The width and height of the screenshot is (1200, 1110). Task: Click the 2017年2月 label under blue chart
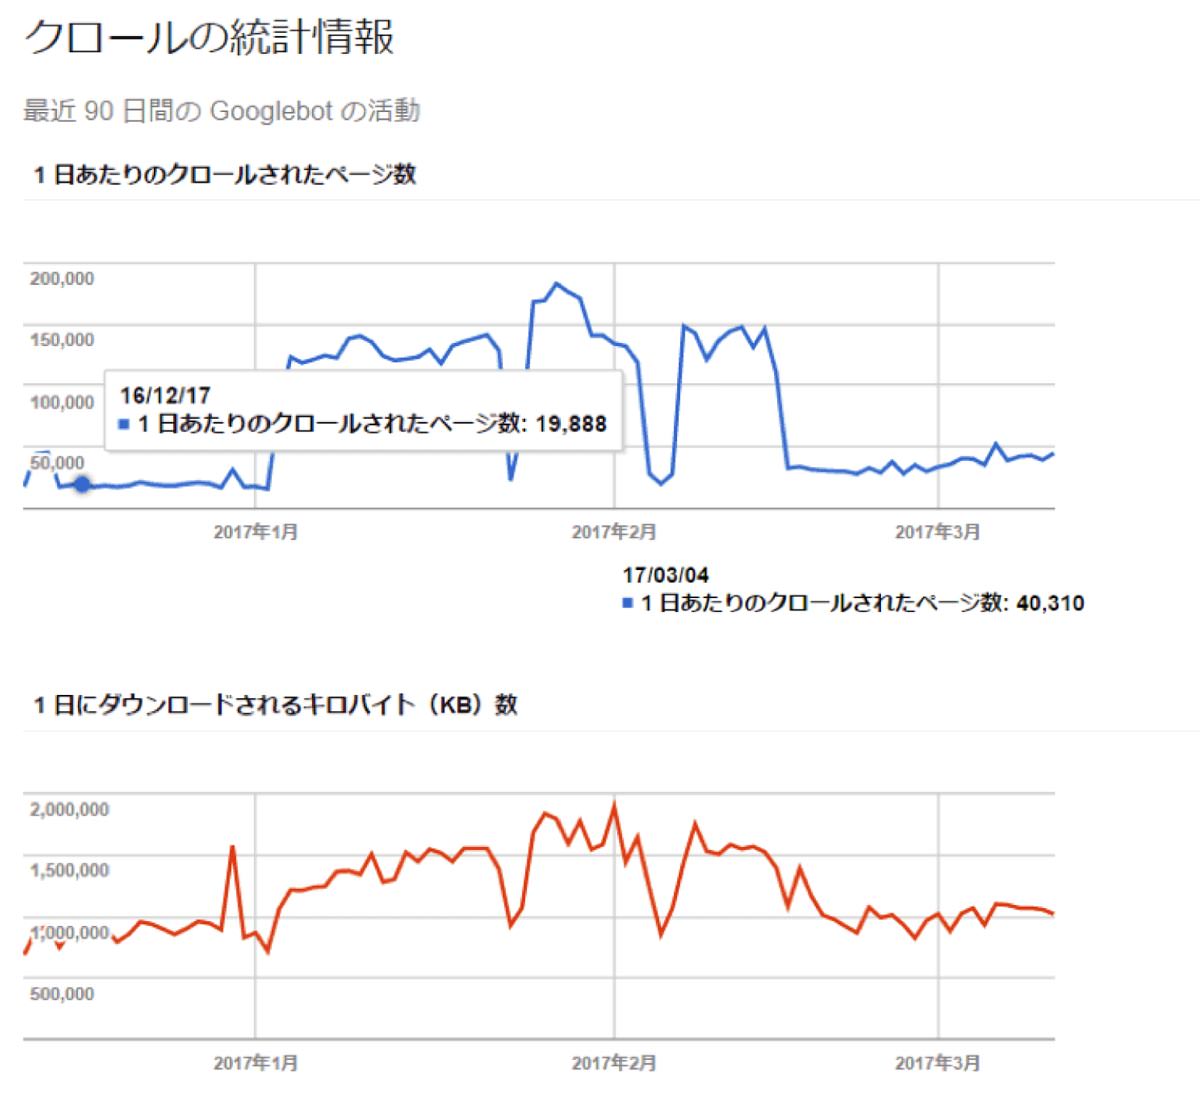(x=613, y=532)
